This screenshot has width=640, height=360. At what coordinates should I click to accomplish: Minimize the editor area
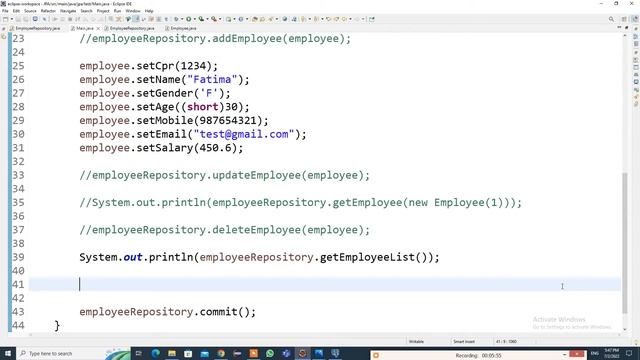pos(619,27)
